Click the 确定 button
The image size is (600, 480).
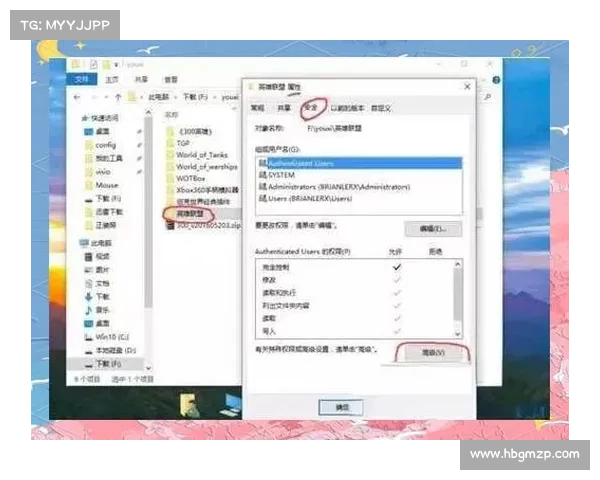tap(341, 407)
